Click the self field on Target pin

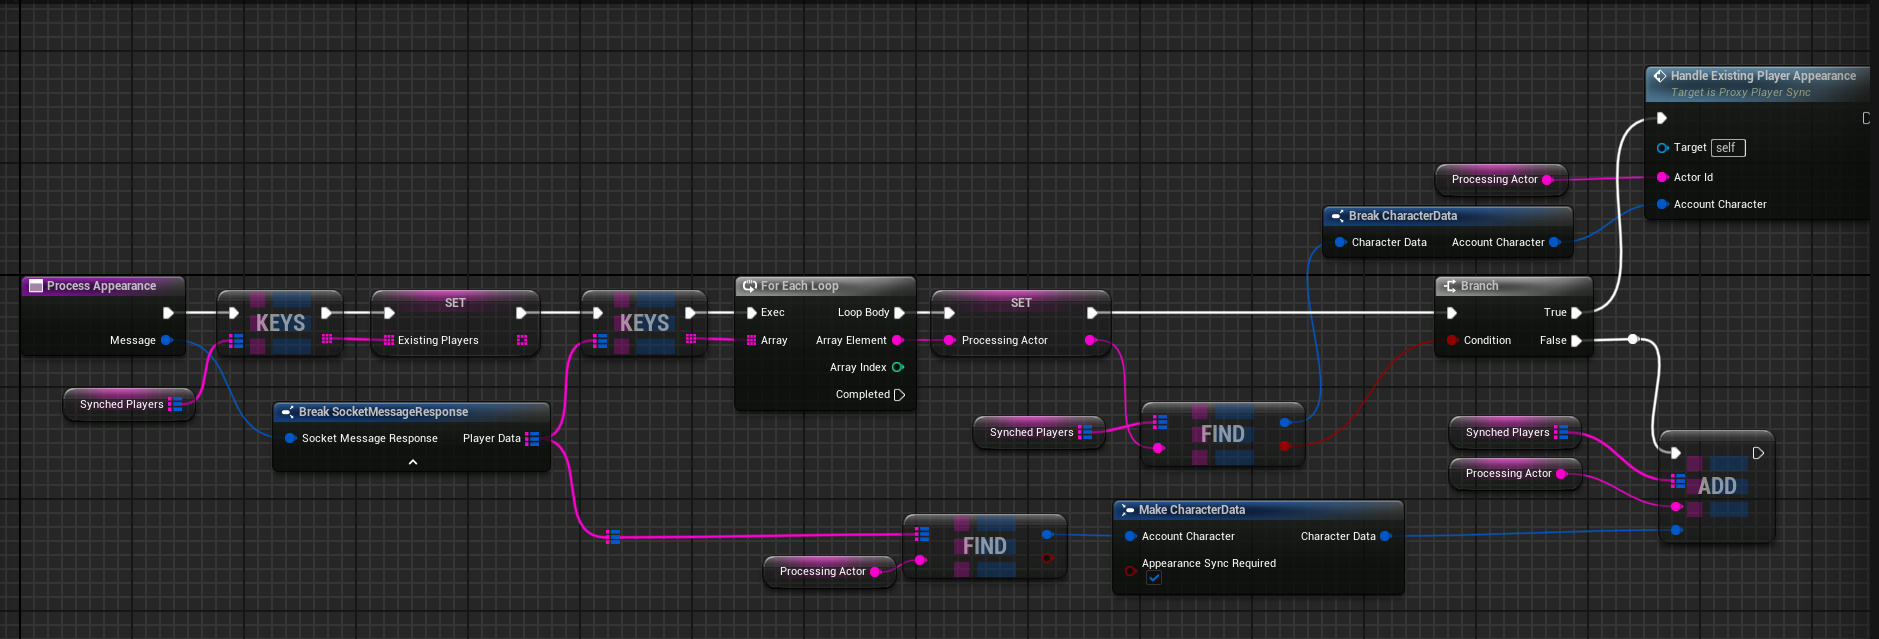tap(1728, 148)
